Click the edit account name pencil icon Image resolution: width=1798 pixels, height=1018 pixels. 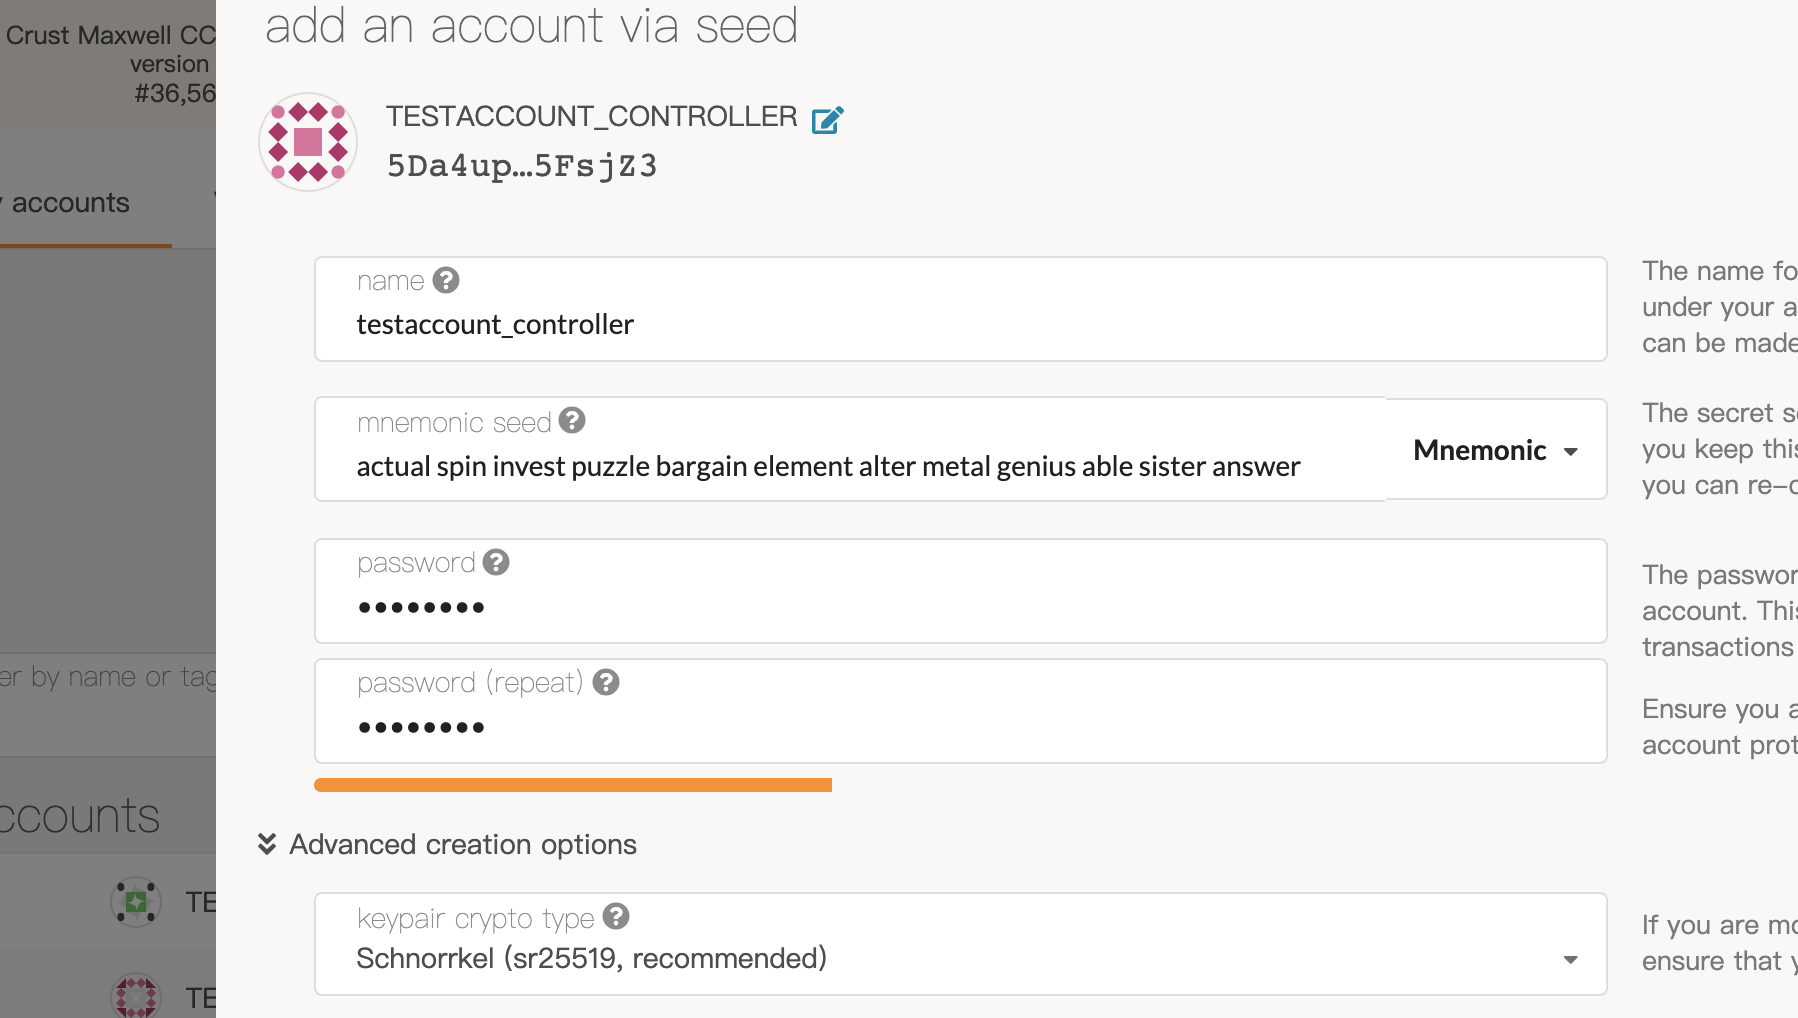point(827,120)
